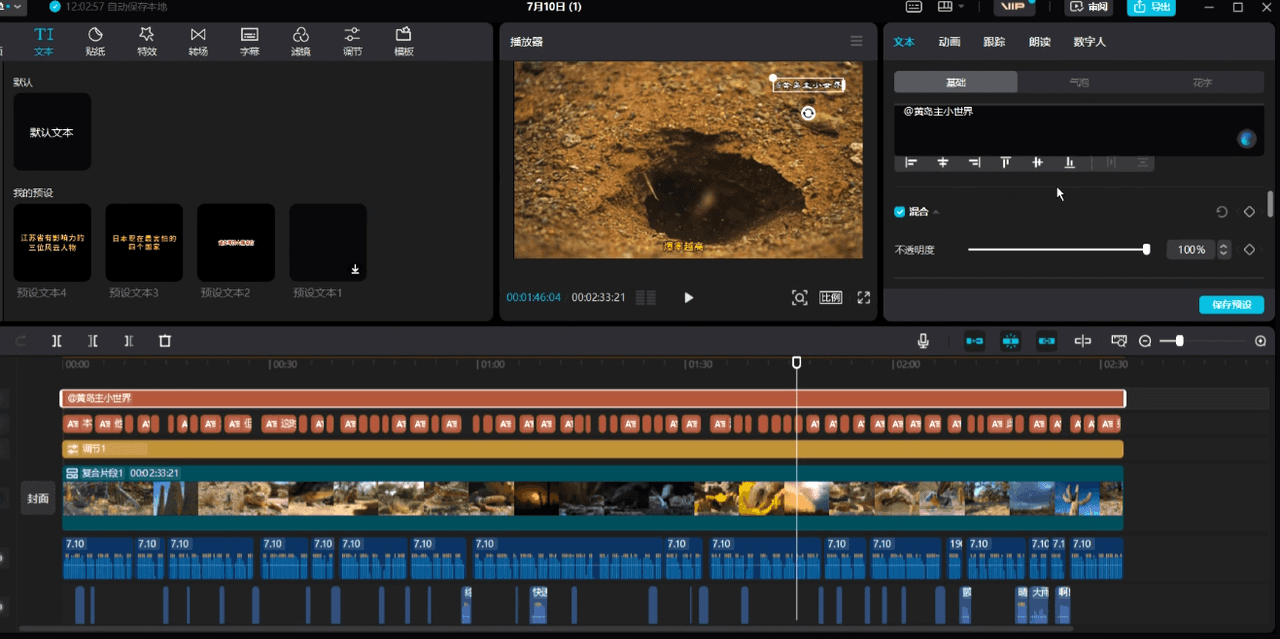
Task: Open the 滤镜 filters panel
Action: pyautogui.click(x=301, y=41)
